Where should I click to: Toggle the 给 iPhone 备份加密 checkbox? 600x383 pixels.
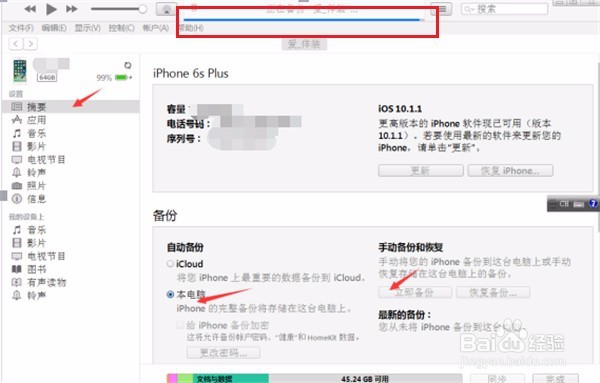click(180, 325)
